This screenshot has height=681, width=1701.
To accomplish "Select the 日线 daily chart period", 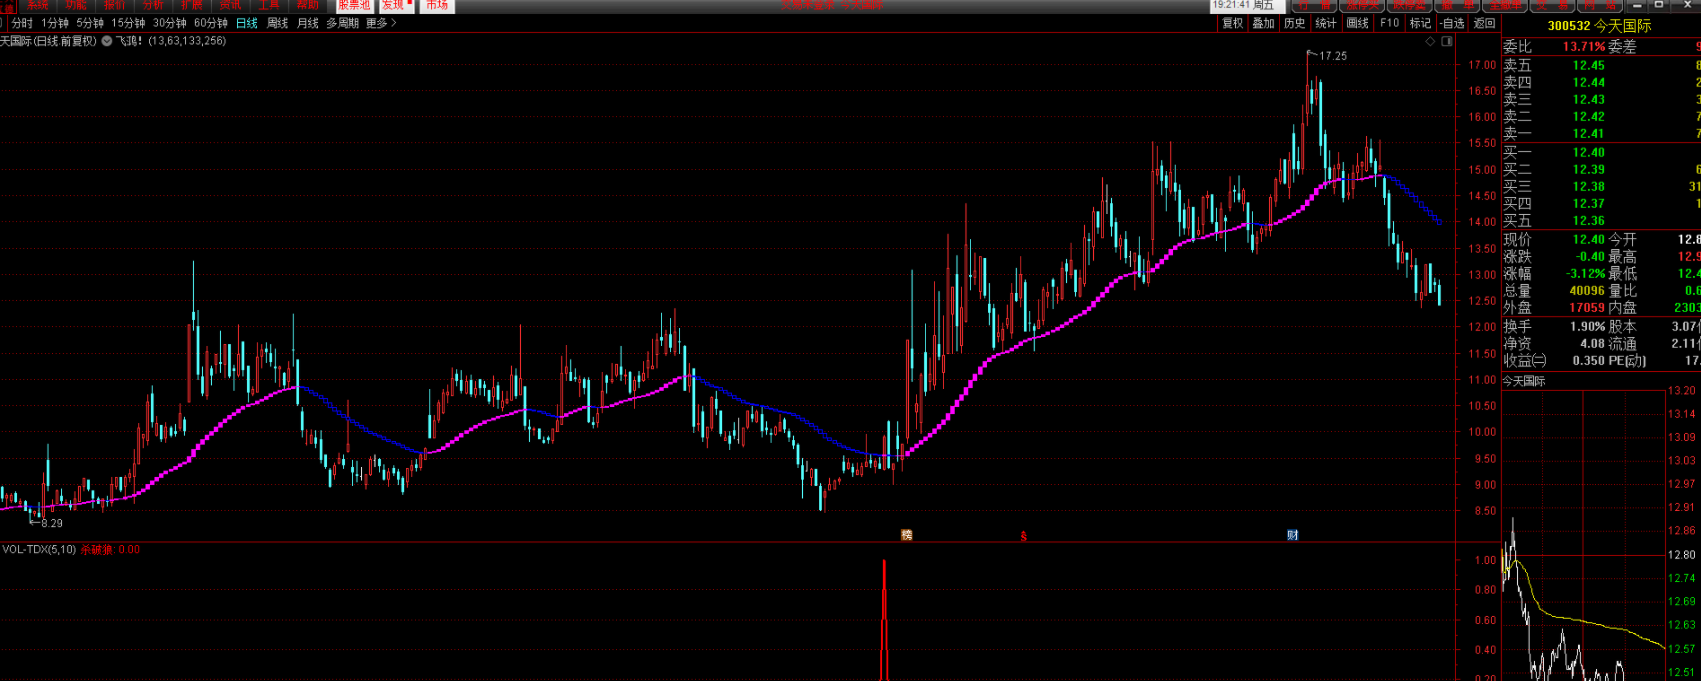I will [247, 23].
